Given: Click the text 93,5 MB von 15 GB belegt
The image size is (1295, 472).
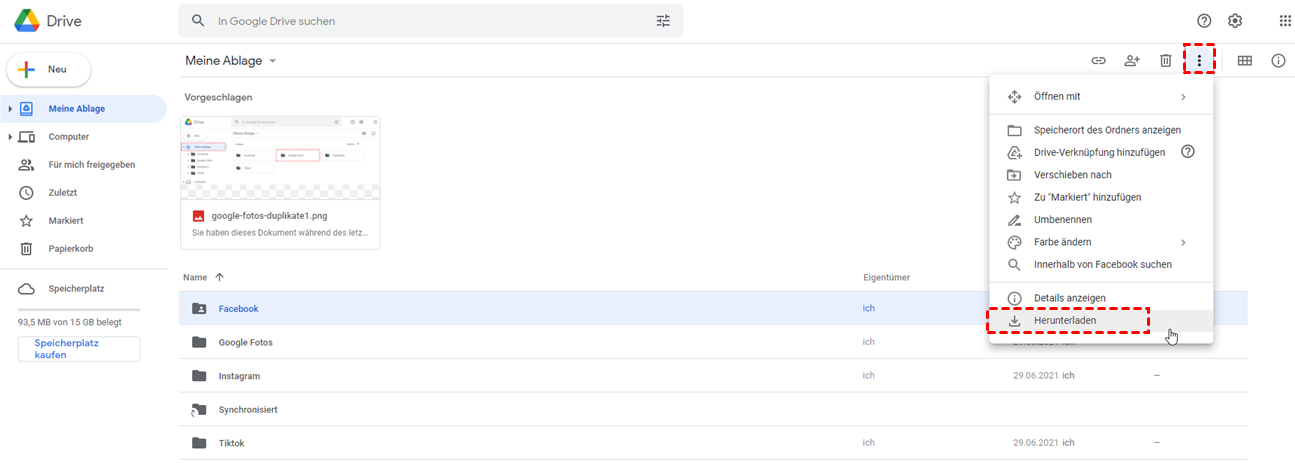Looking at the screenshot, I should pos(70,324).
